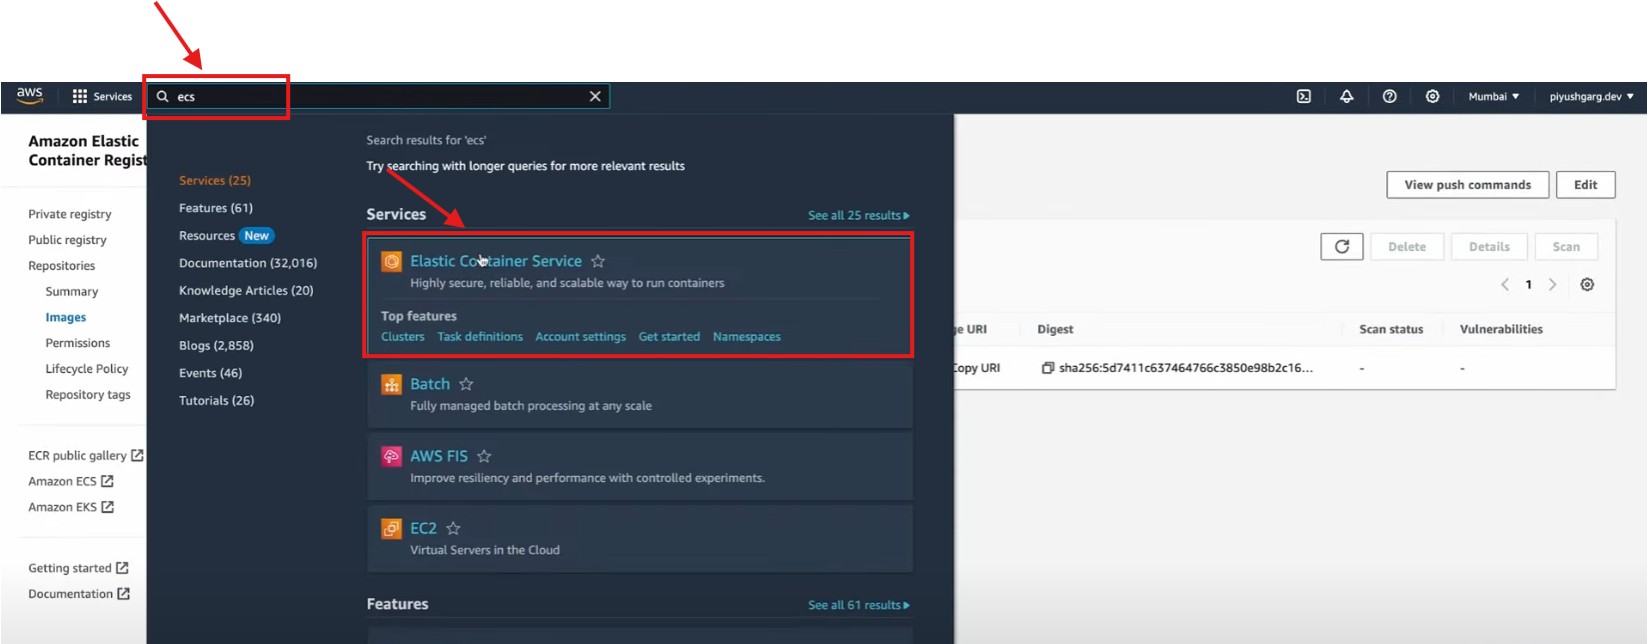Toggle favorite star for EC2
The height and width of the screenshot is (644, 1647).
point(453,528)
